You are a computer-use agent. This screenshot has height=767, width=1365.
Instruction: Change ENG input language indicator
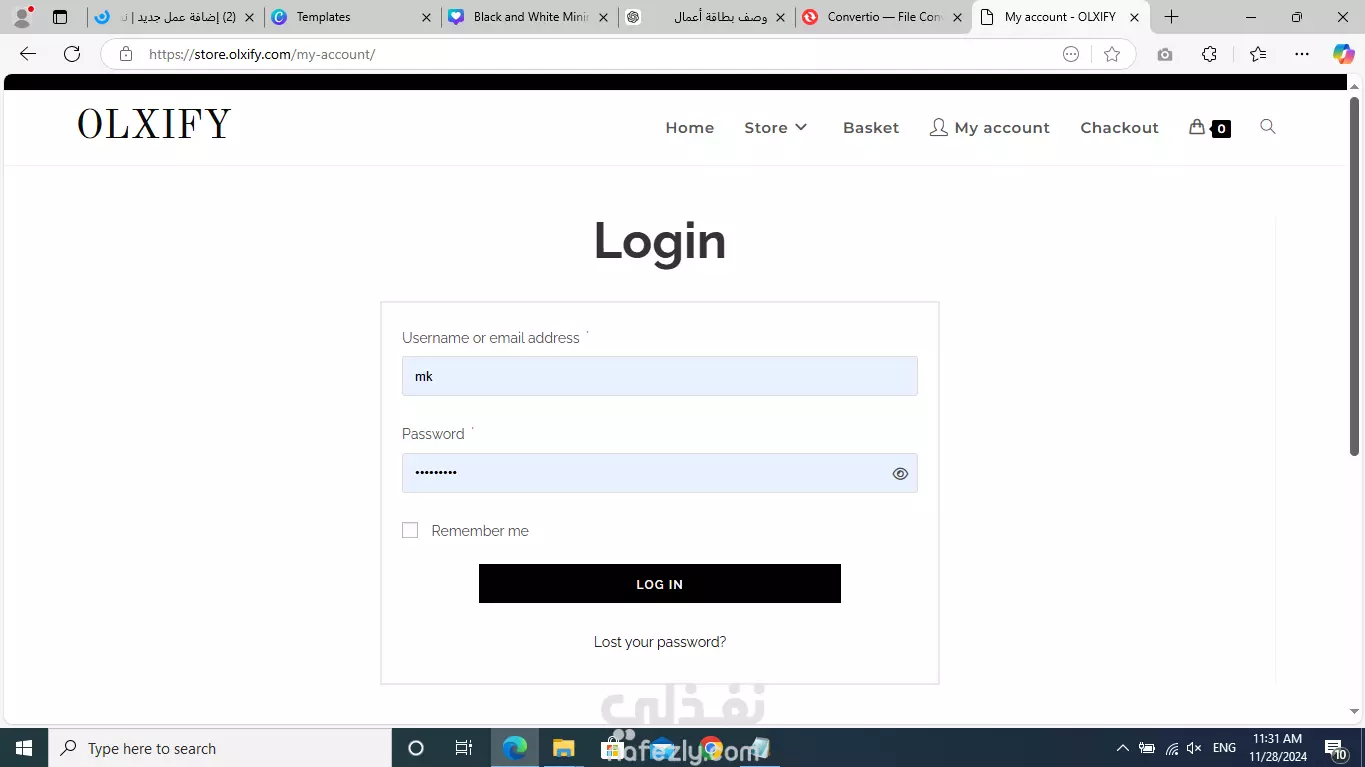pyautogui.click(x=1224, y=748)
